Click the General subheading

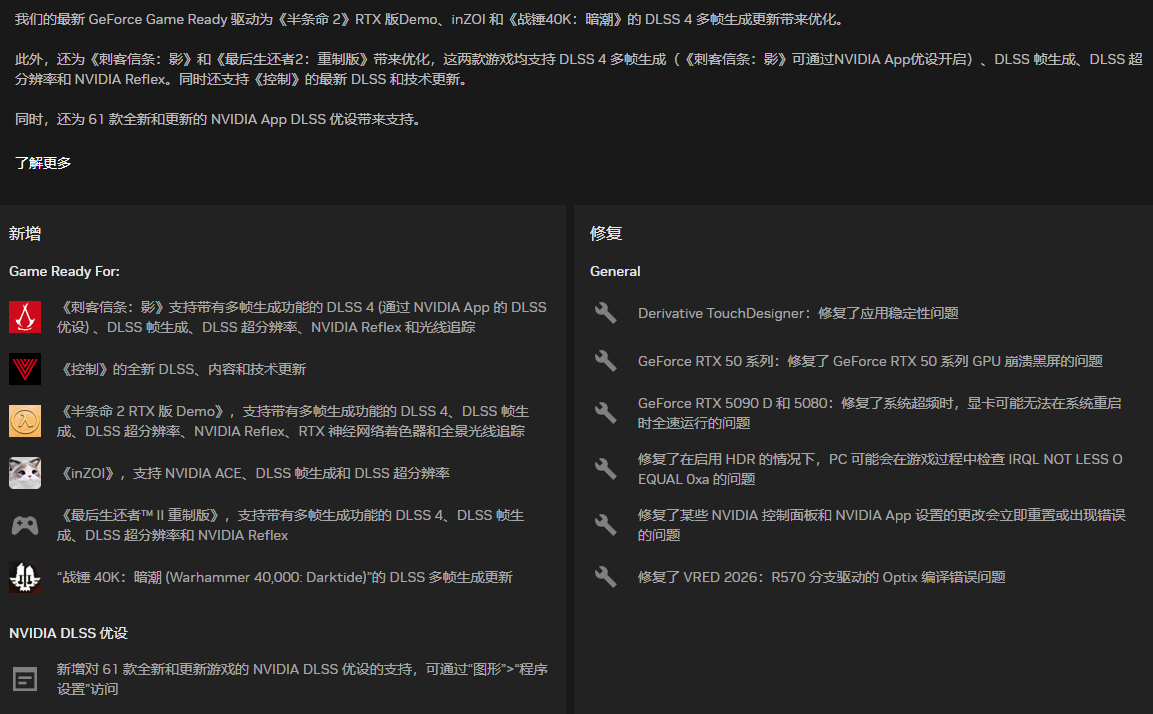(x=615, y=271)
